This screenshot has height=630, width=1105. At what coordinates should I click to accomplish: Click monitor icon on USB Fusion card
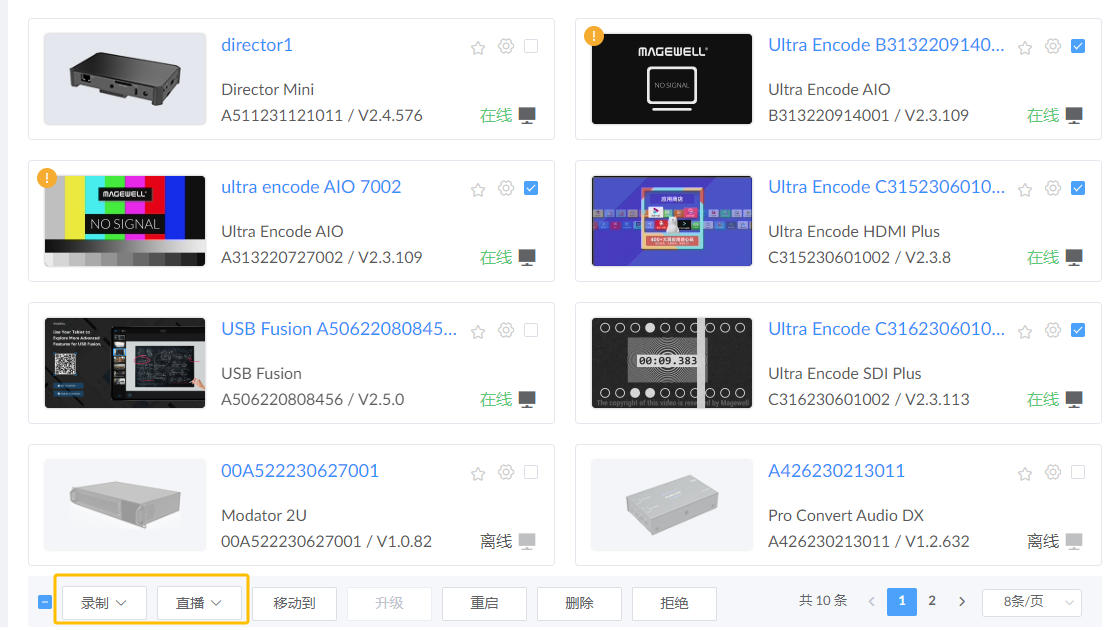pyautogui.click(x=527, y=399)
